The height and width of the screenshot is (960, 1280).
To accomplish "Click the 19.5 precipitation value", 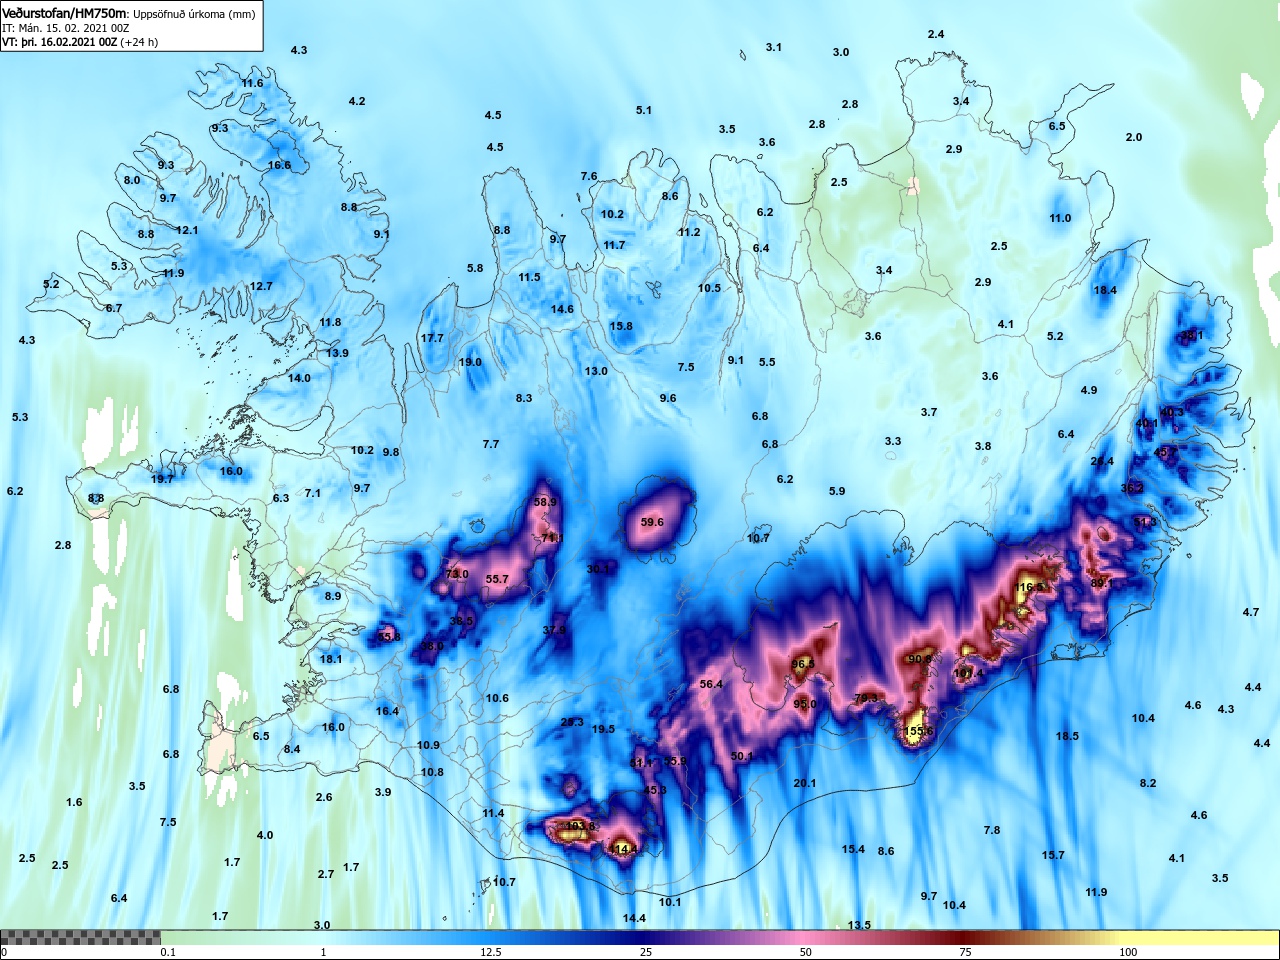I will coord(603,729).
